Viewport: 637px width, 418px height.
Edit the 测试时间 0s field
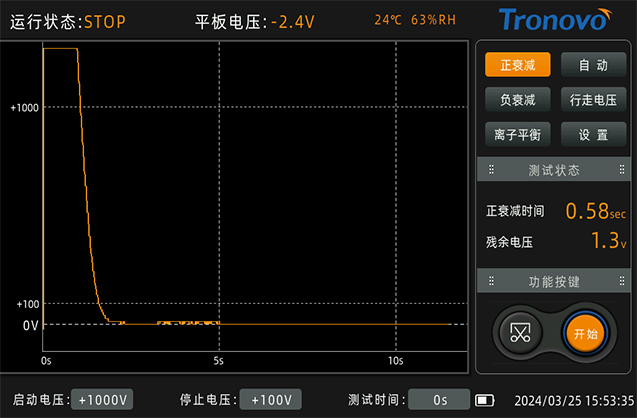pyautogui.click(x=439, y=400)
